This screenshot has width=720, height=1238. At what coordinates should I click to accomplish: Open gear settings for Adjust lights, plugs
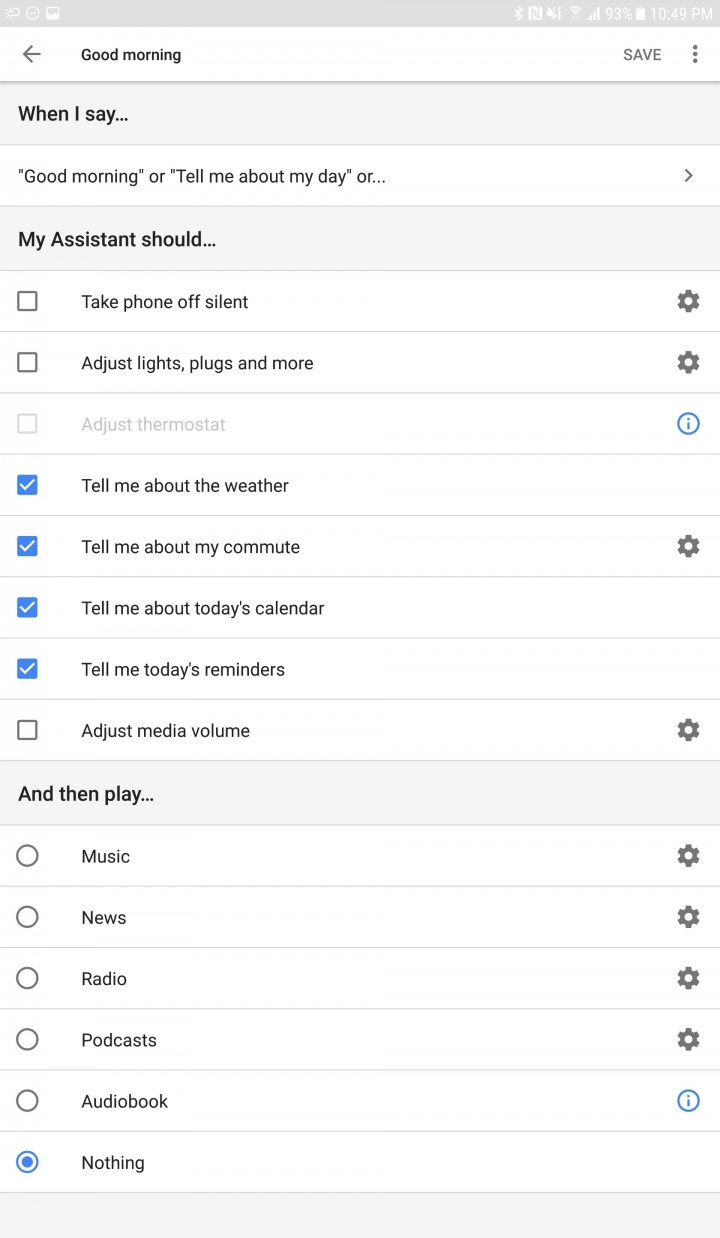688,362
